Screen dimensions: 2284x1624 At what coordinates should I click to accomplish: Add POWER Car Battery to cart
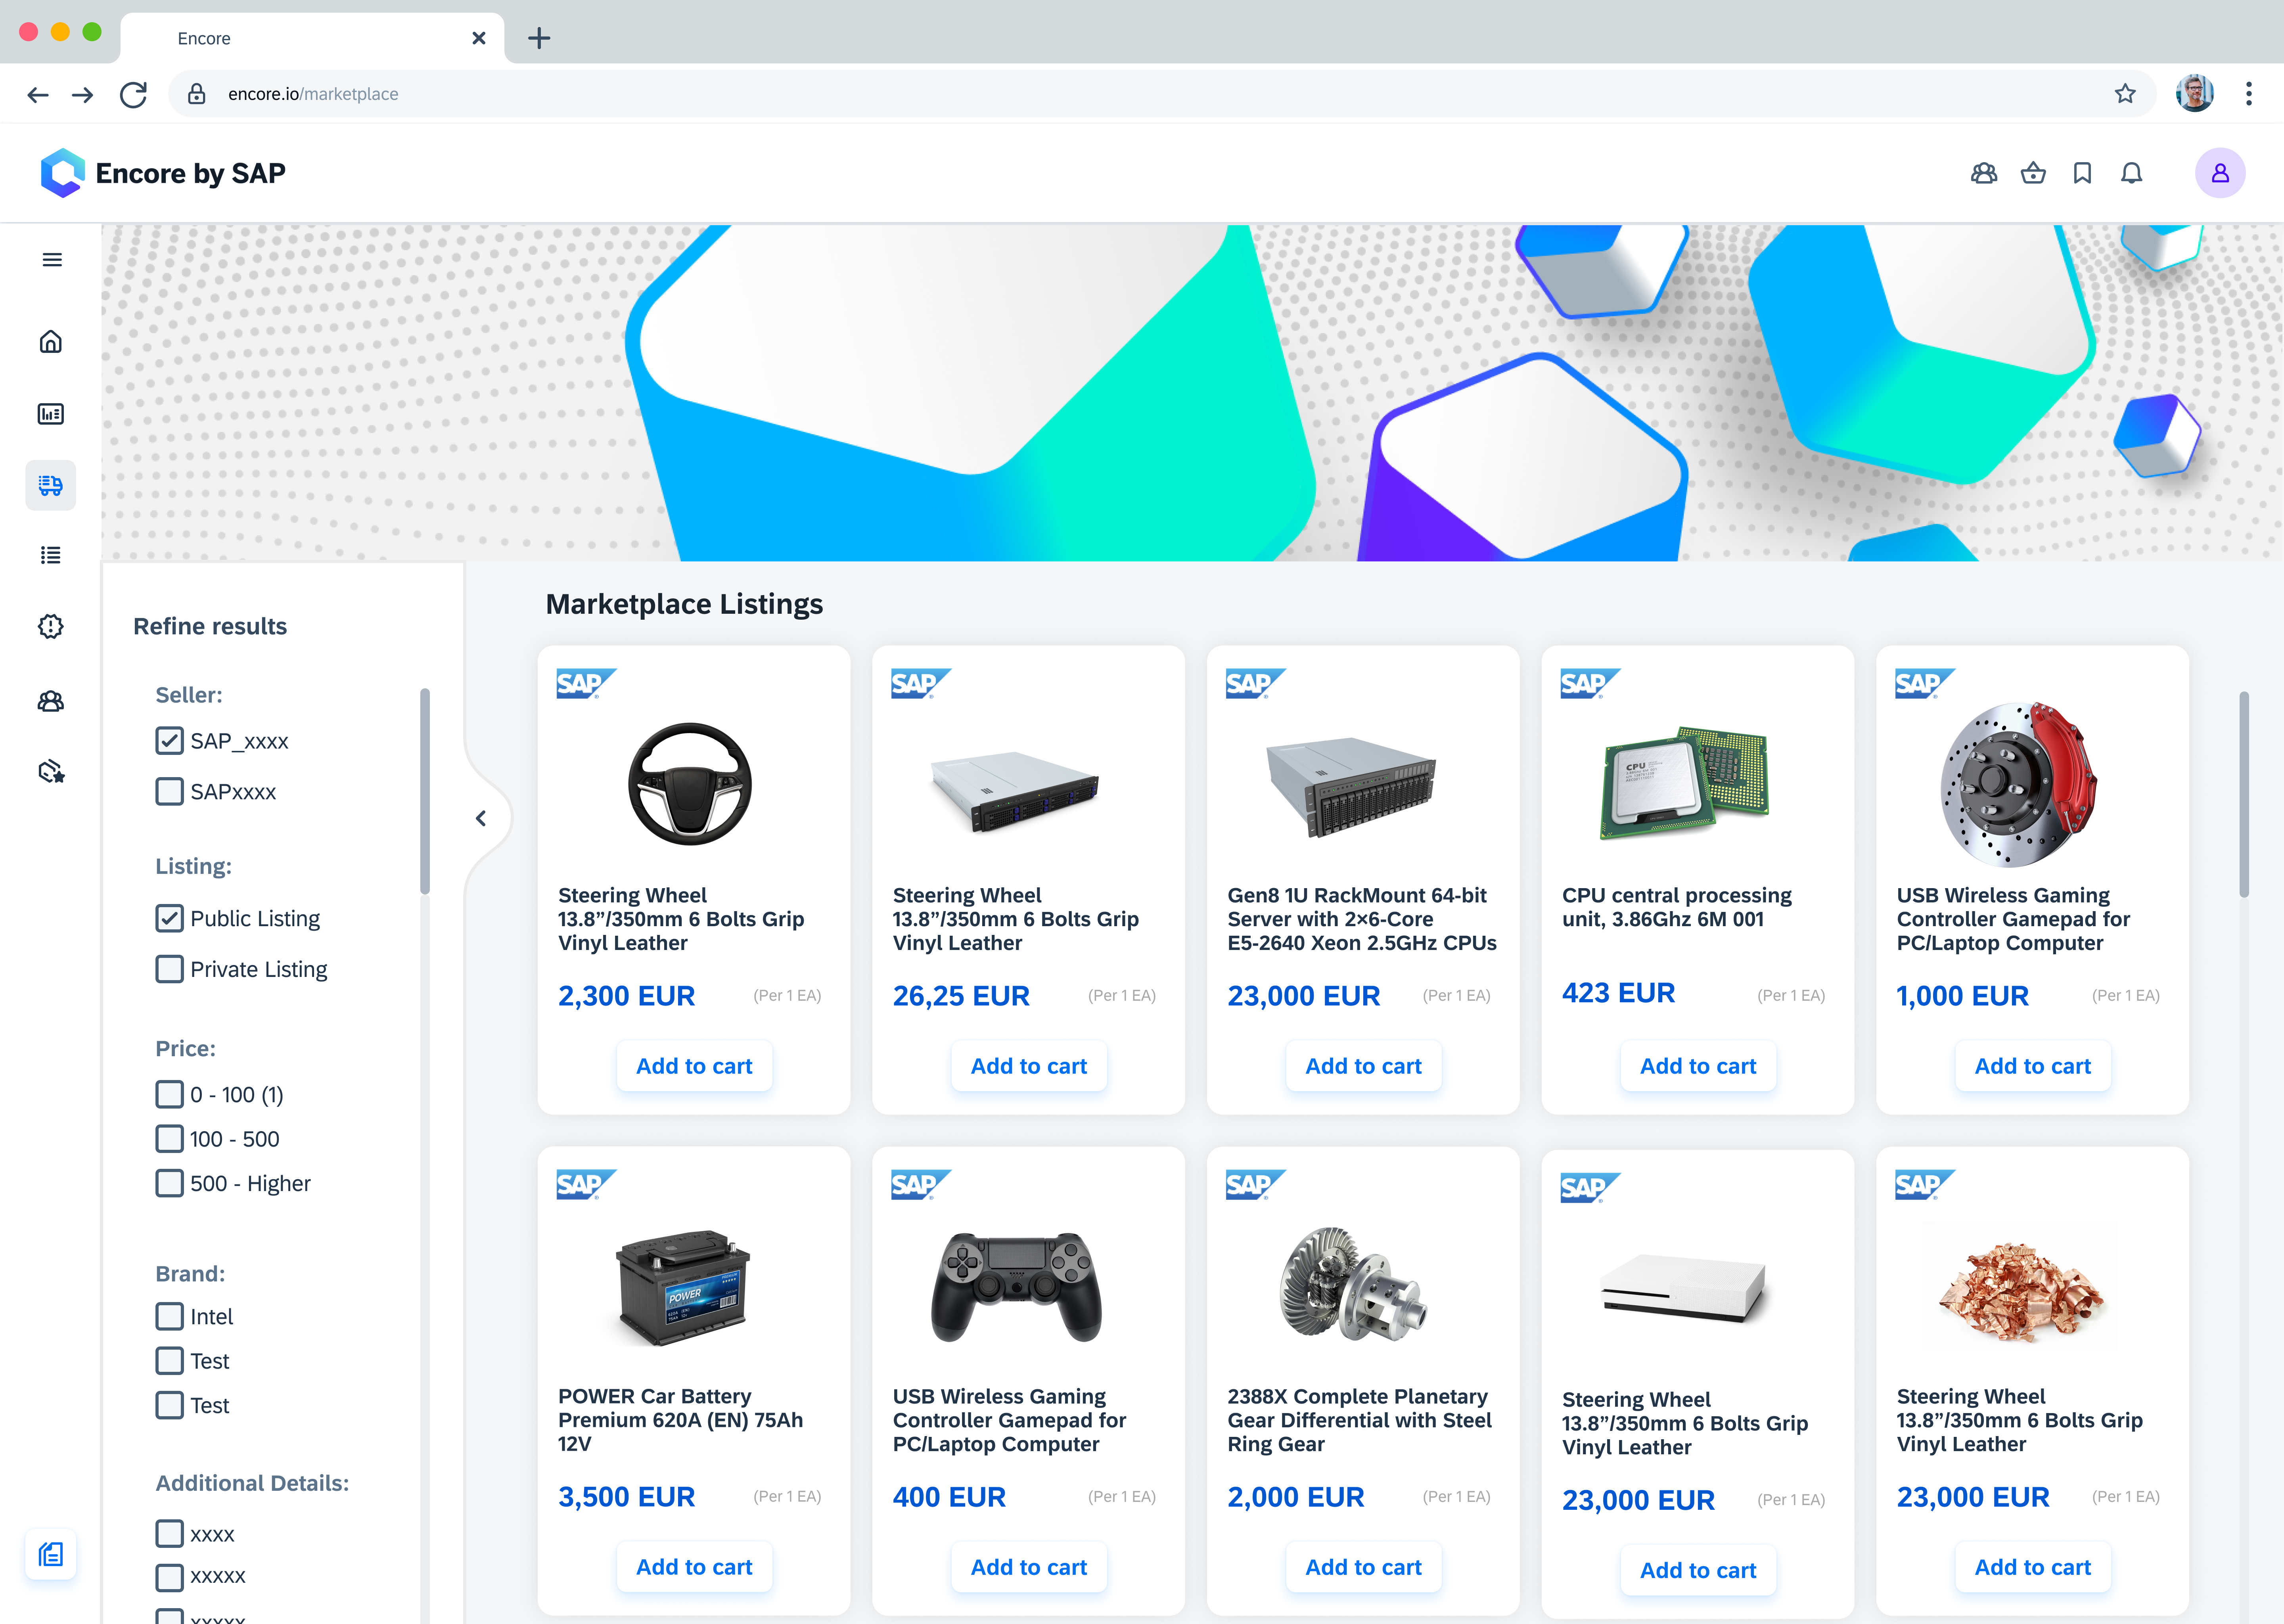pyautogui.click(x=694, y=1567)
